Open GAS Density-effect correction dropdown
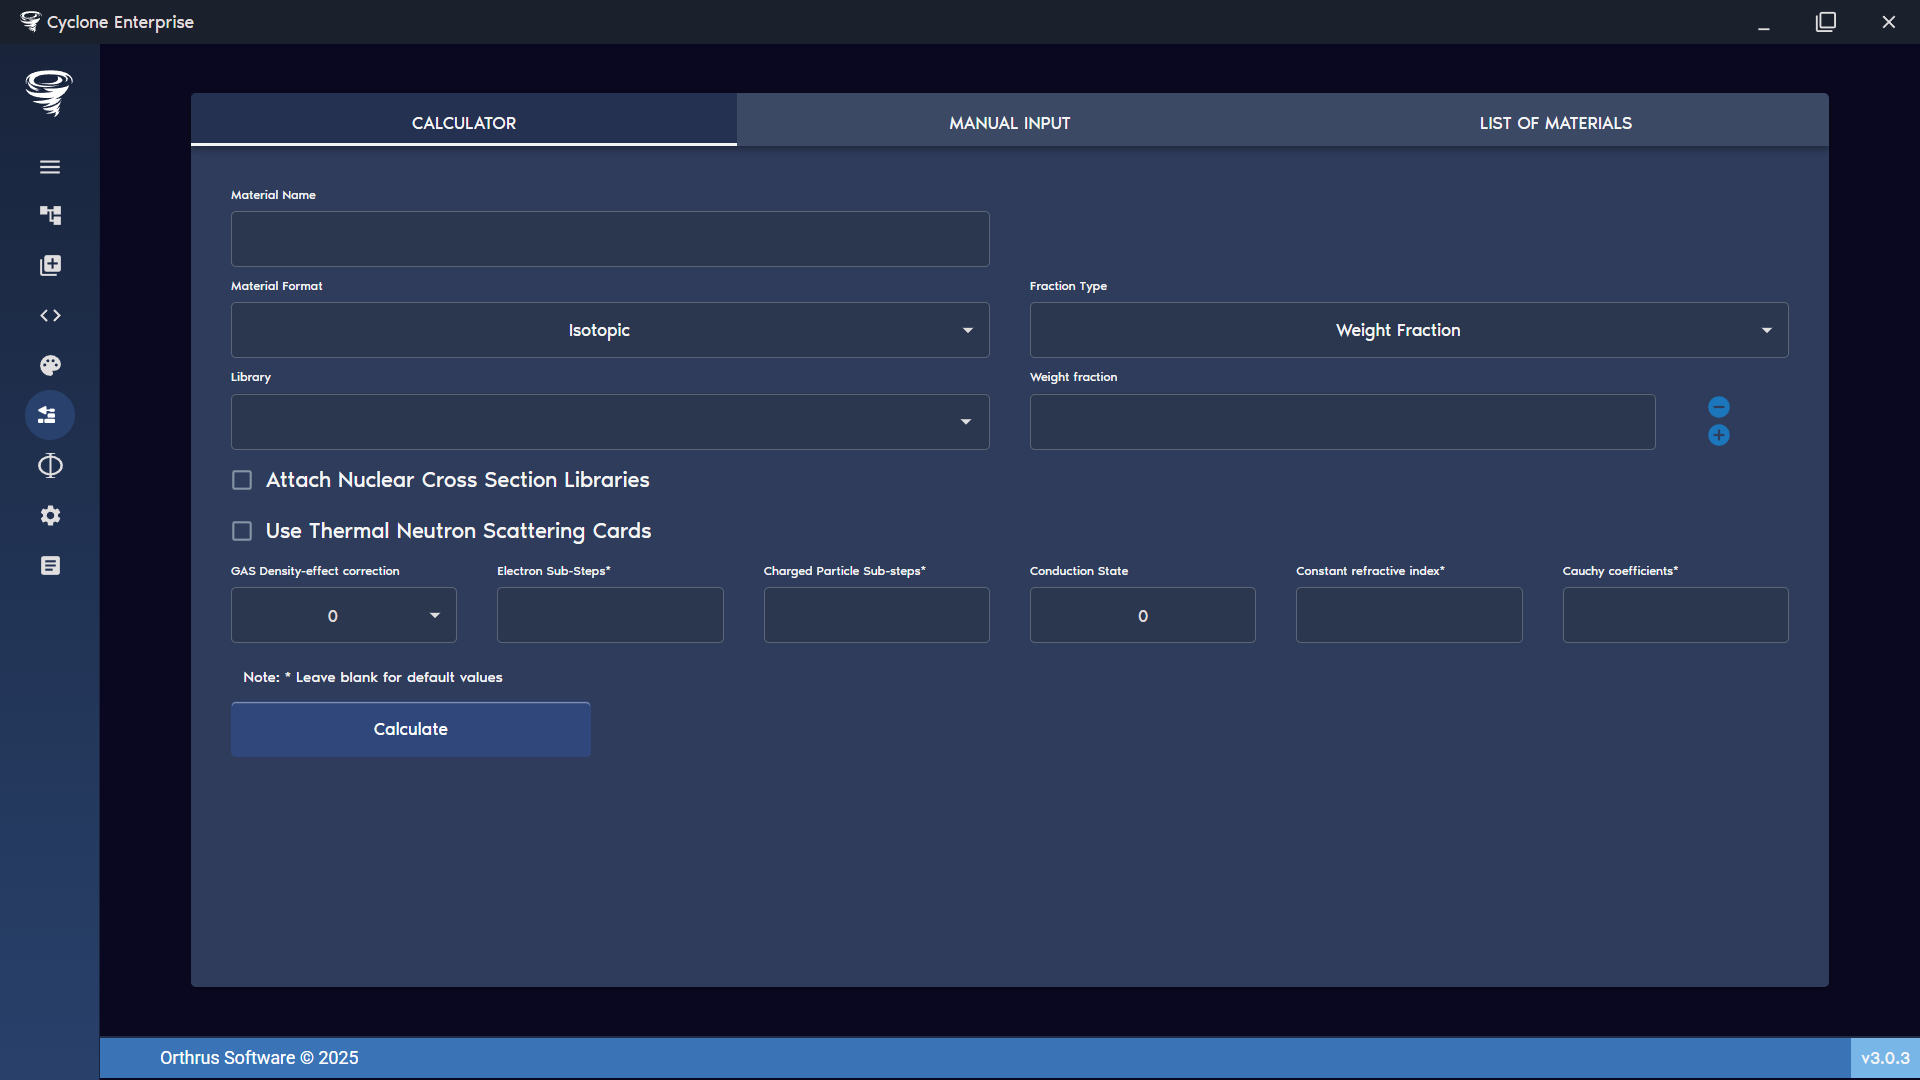The width and height of the screenshot is (1920, 1080). [343, 616]
